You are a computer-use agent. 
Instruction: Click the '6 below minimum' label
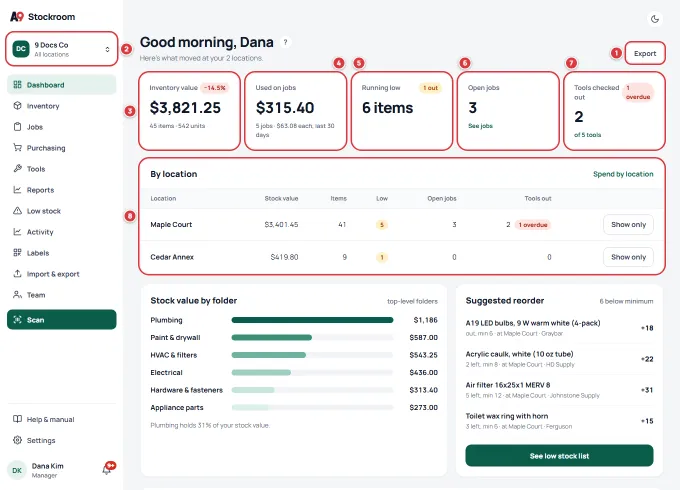pos(626,301)
